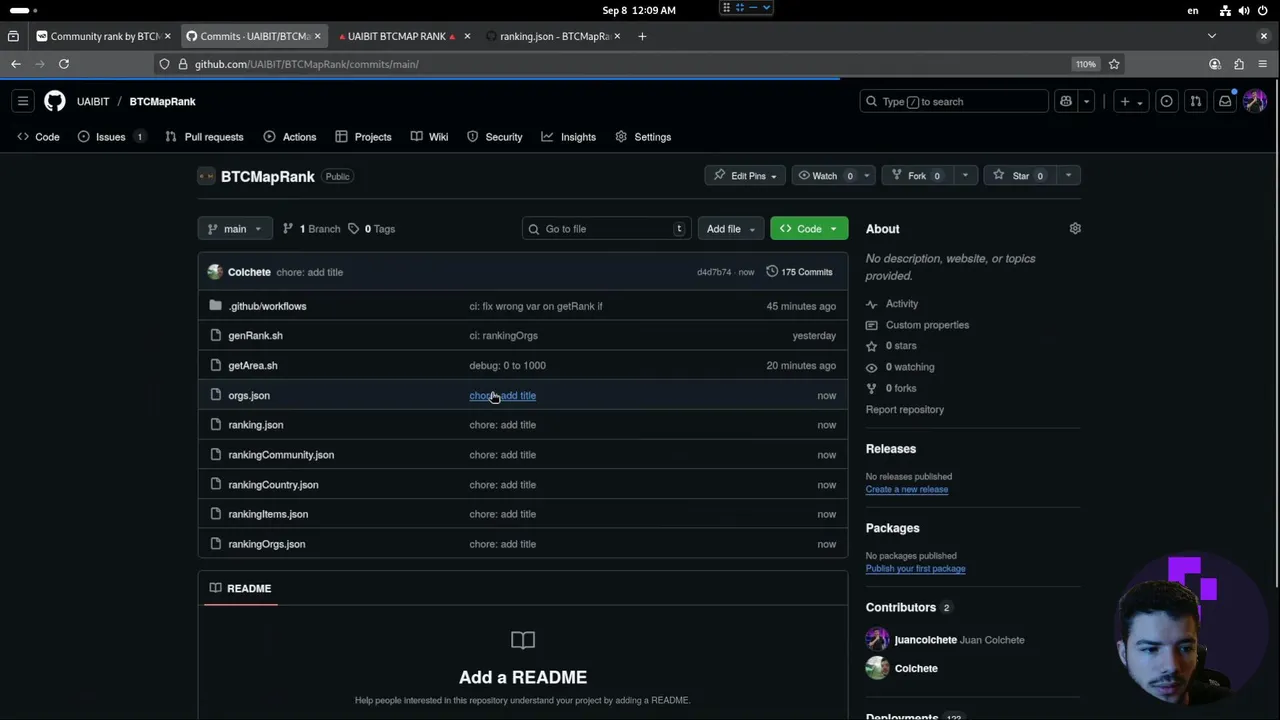Open the Projects tab

pos(363,137)
